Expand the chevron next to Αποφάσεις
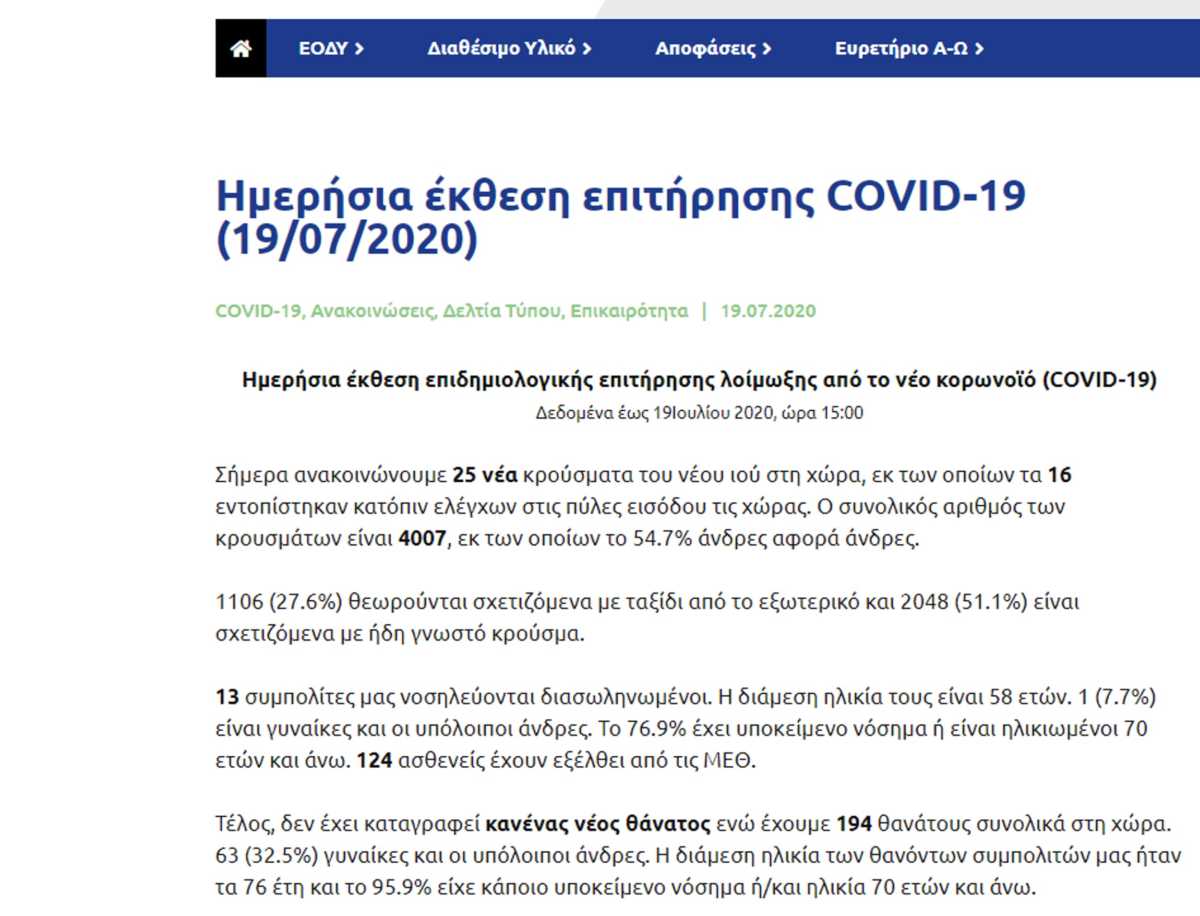Image resolution: width=1200 pixels, height=916 pixels. [x=766, y=48]
